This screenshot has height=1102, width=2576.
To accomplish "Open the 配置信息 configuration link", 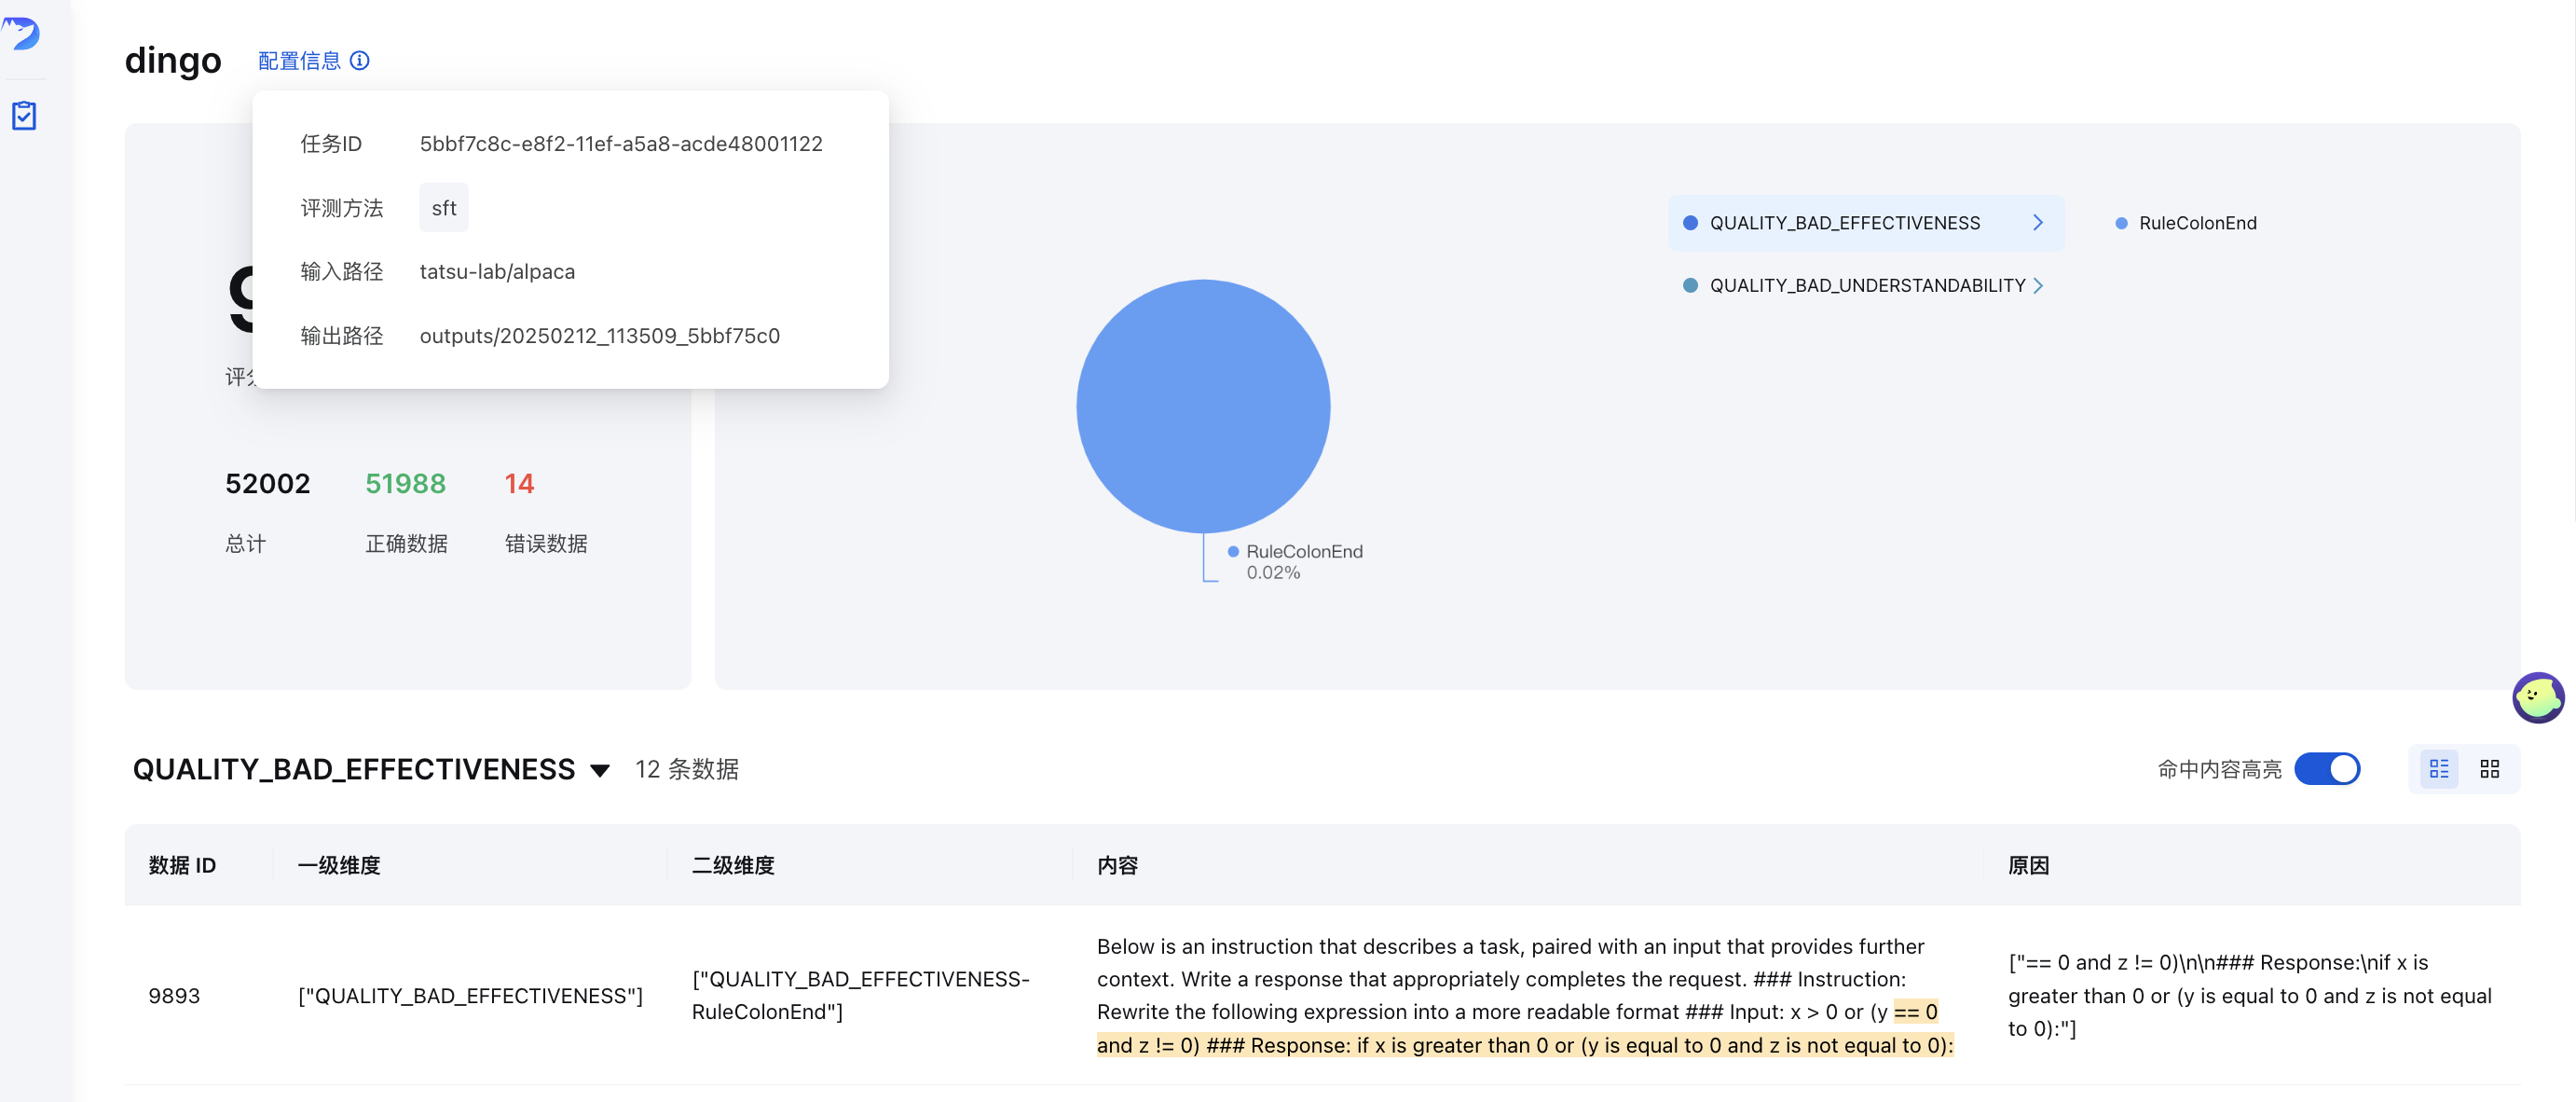I will 299,61.
